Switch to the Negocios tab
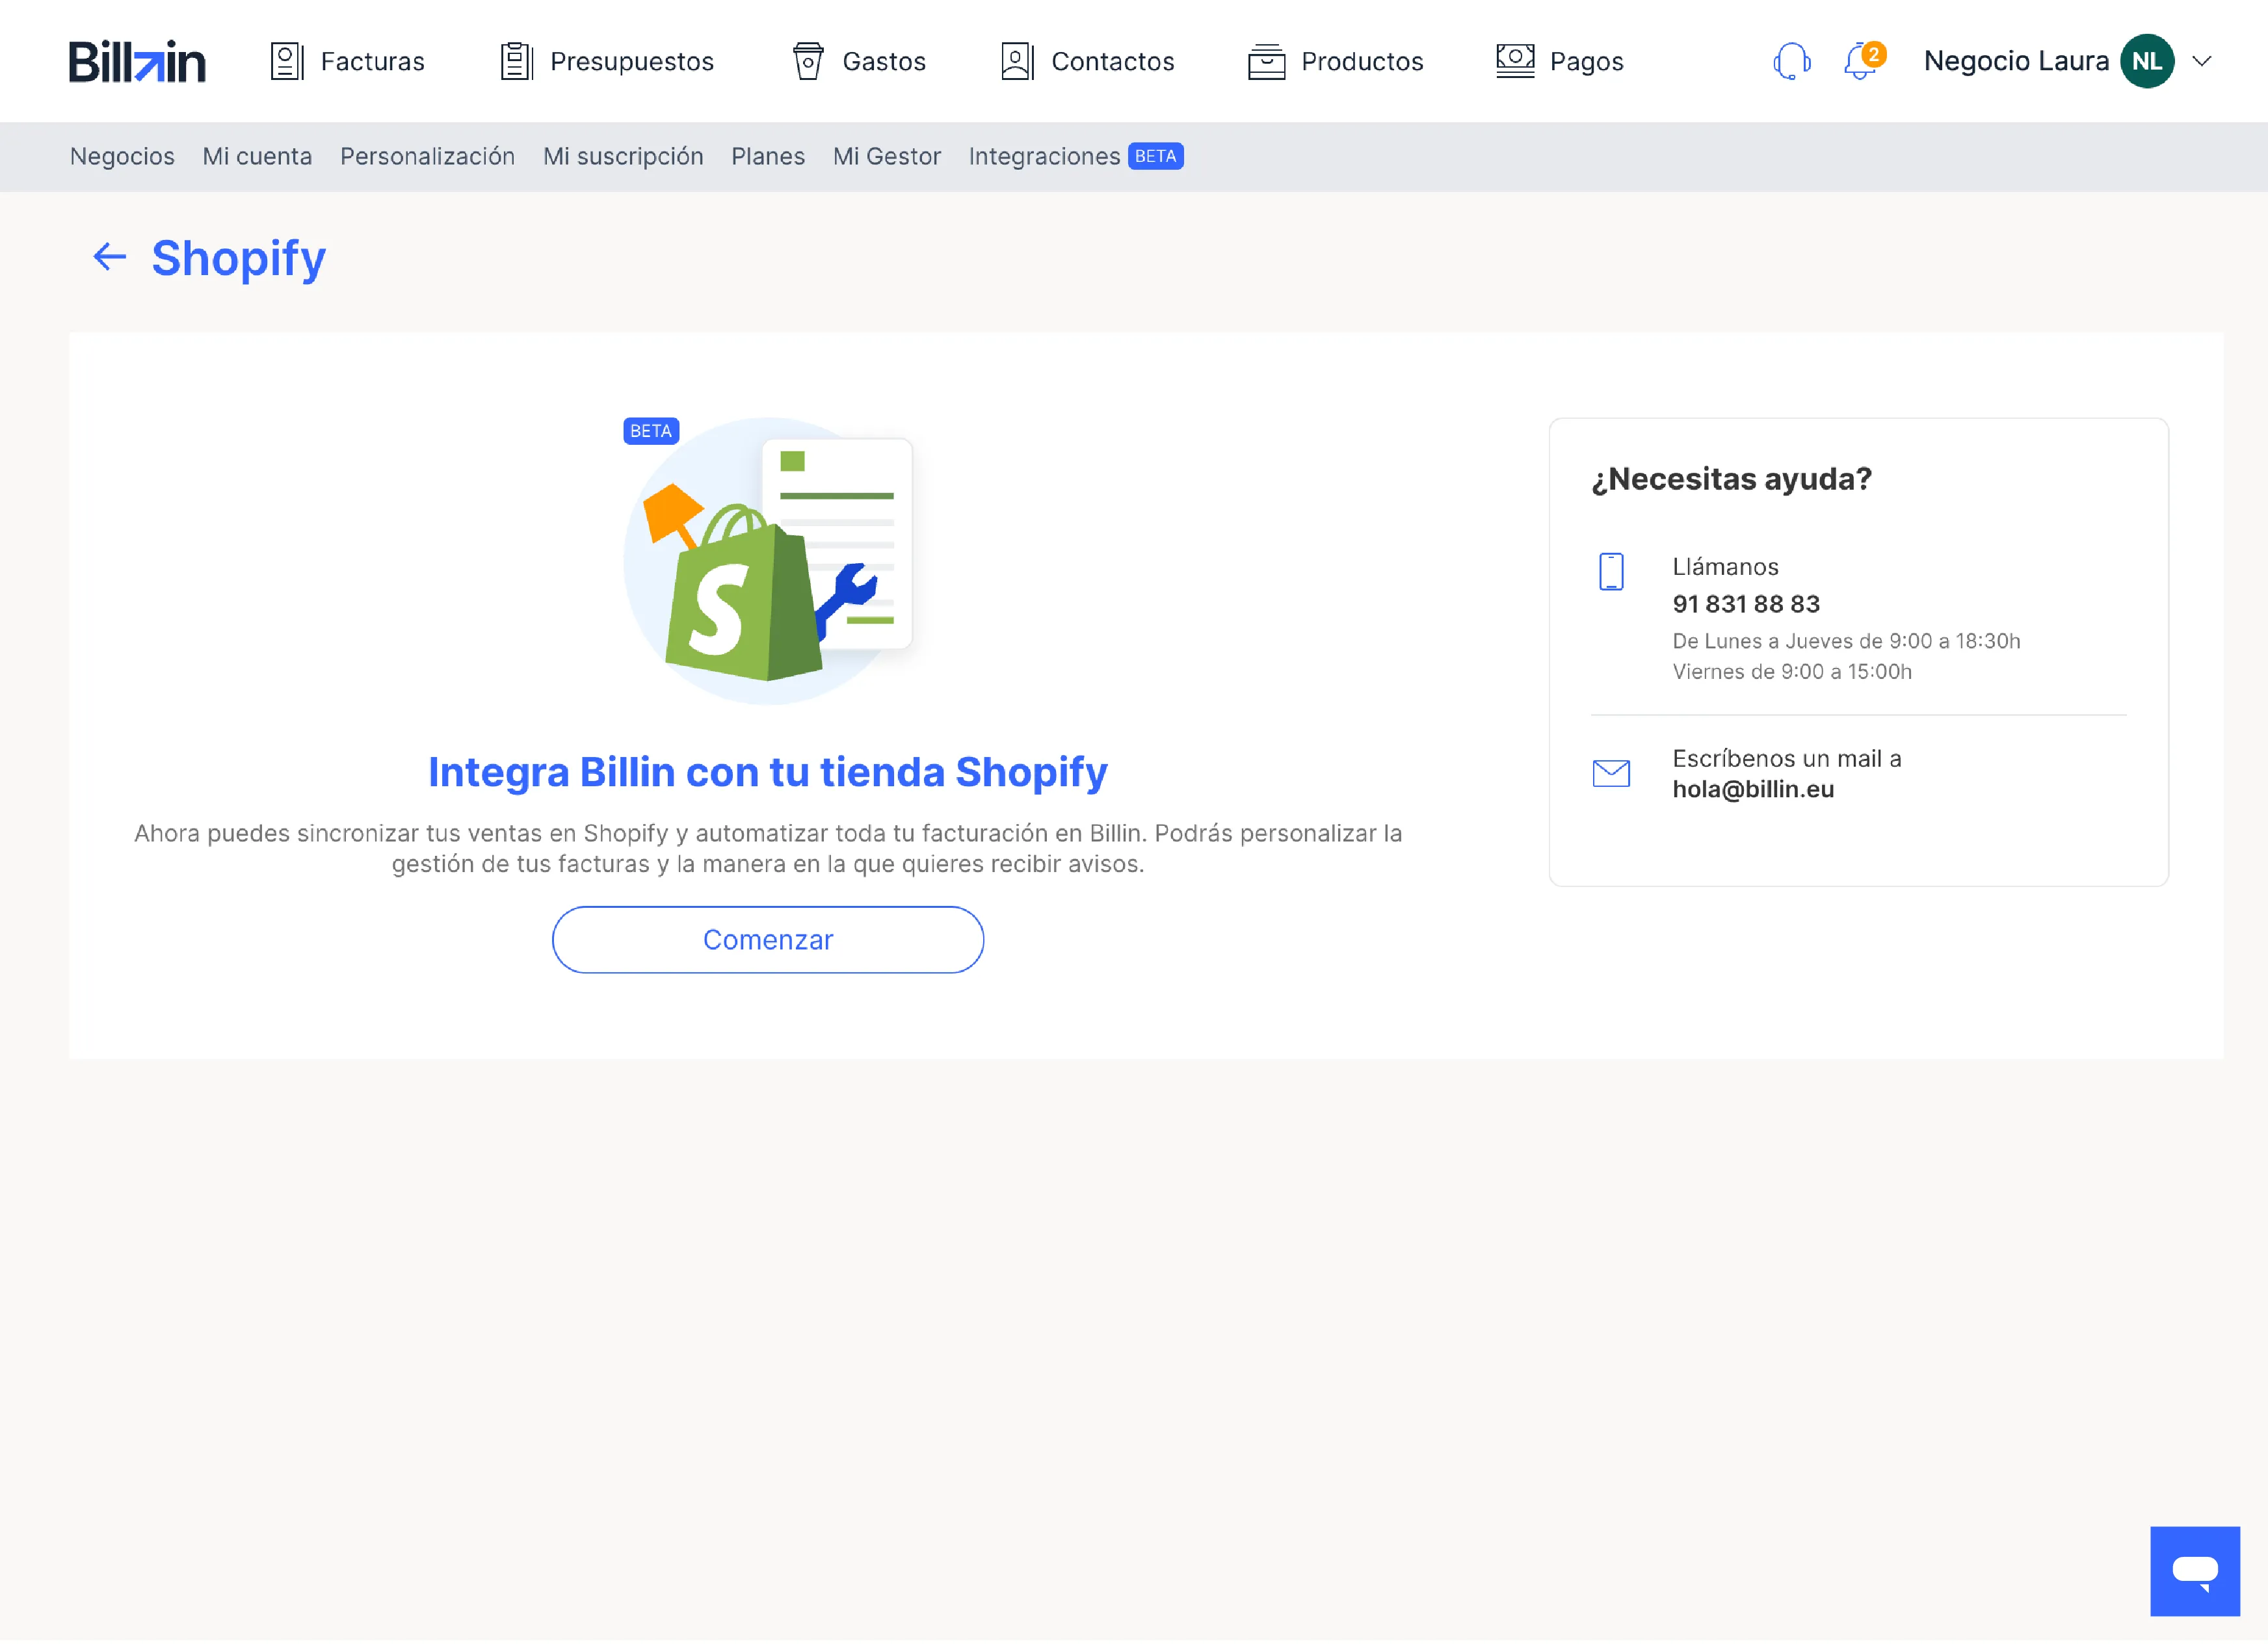 122,157
